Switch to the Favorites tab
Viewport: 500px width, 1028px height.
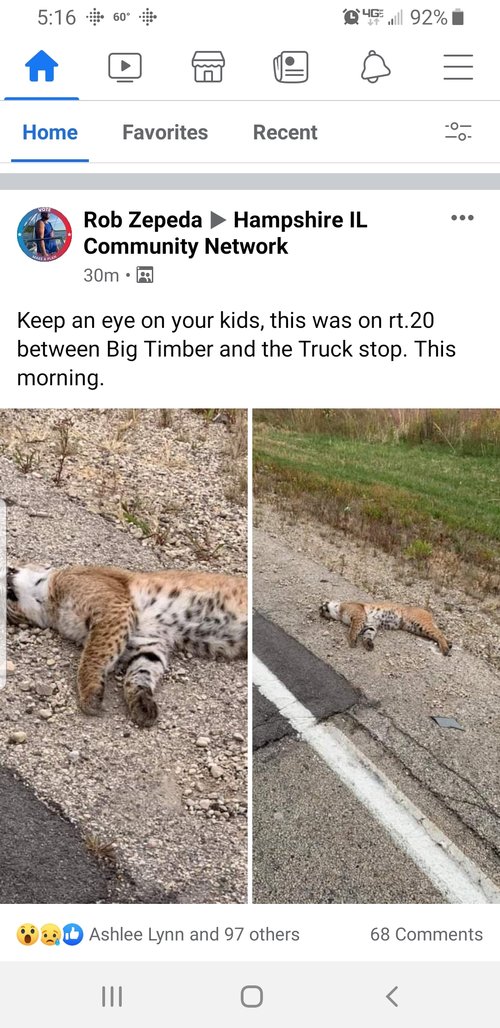pyautogui.click(x=165, y=132)
